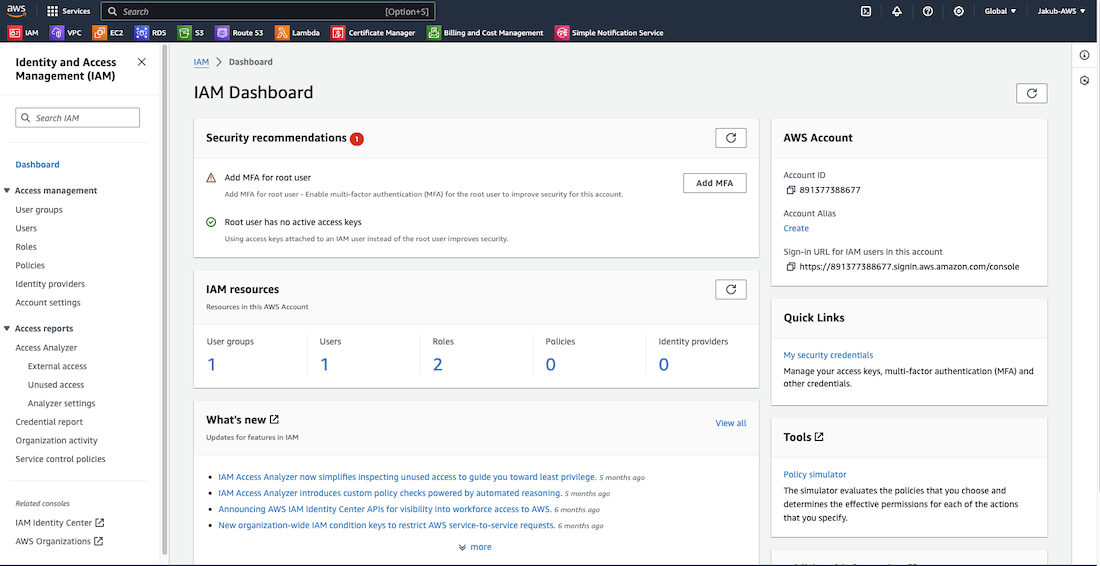Open Users in sidebar
Image resolution: width=1100 pixels, height=566 pixels.
pyautogui.click(x=26, y=228)
